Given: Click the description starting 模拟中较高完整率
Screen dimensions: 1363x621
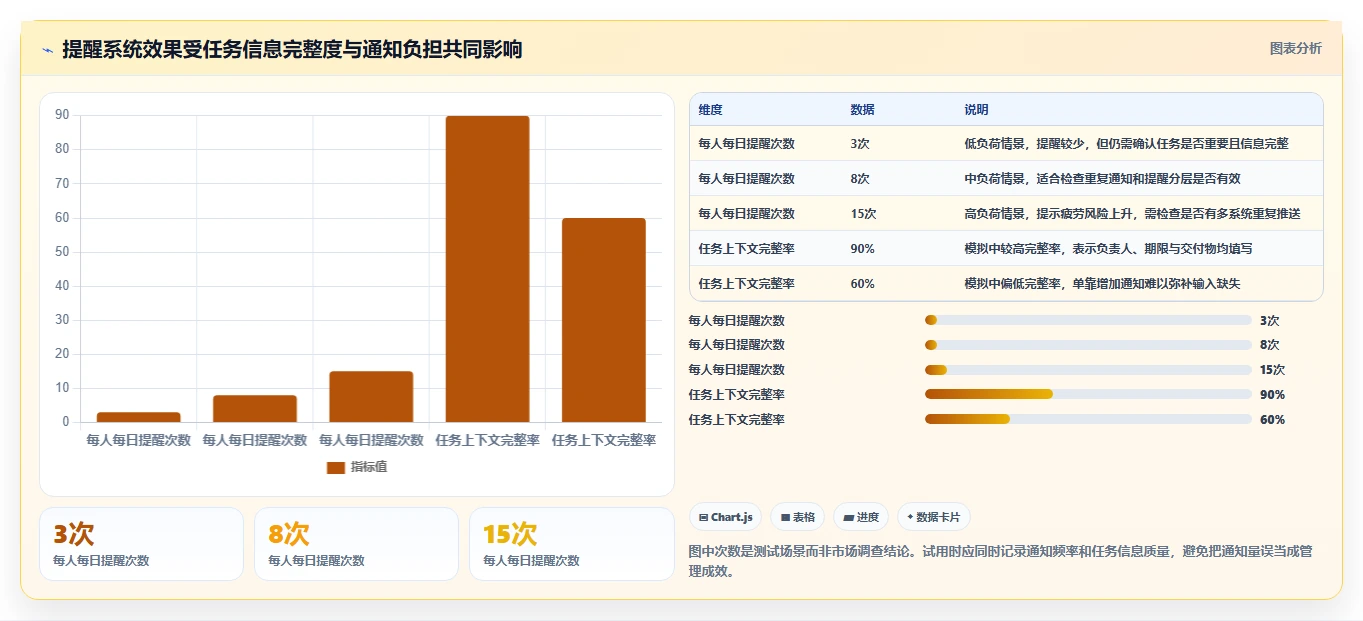Looking at the screenshot, I should pos(1108,248).
